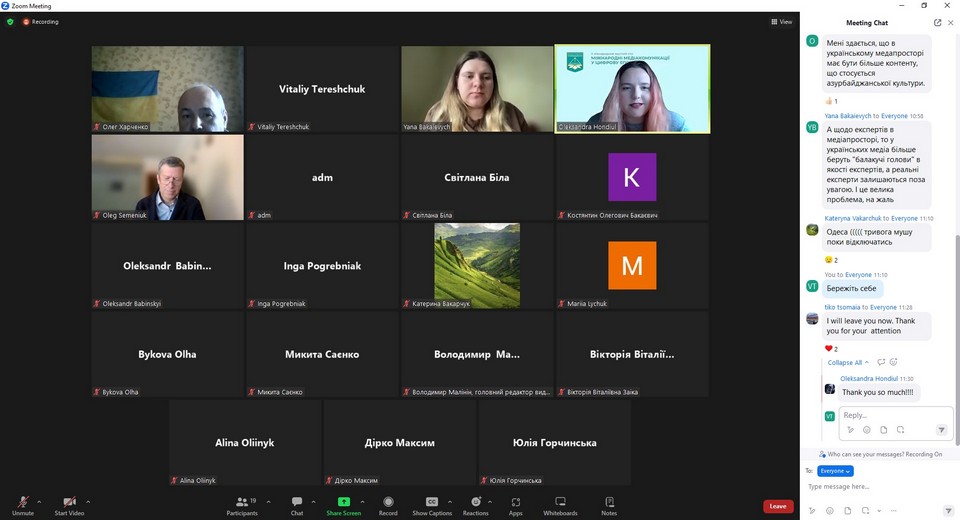
Task: Unmute the microphone
Action: tap(22, 505)
